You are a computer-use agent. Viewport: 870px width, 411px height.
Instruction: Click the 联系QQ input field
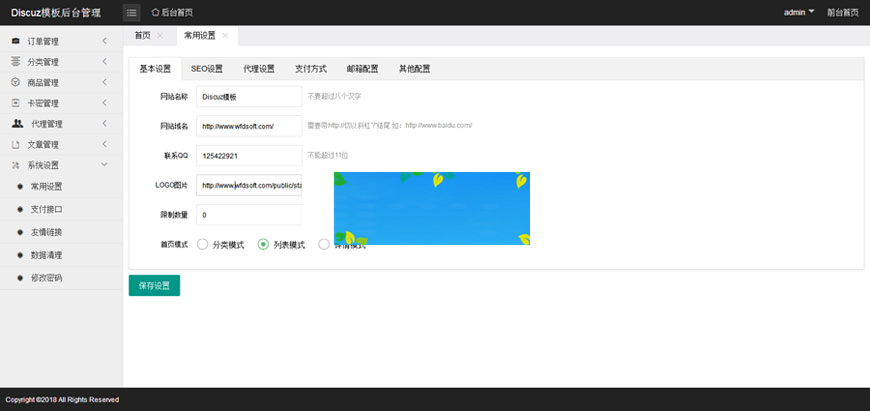point(249,156)
